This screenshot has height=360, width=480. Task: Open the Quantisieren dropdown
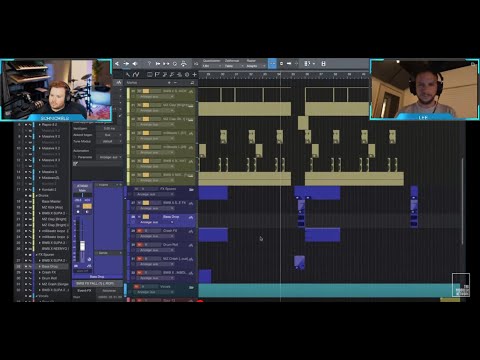point(212,66)
